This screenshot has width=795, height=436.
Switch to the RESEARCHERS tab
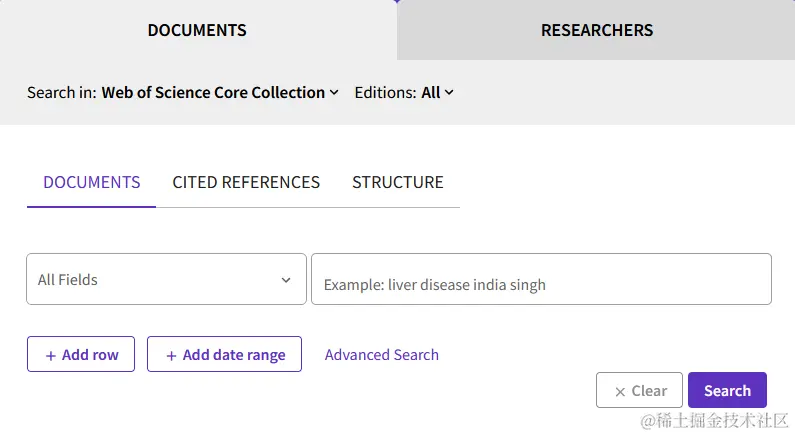597,30
